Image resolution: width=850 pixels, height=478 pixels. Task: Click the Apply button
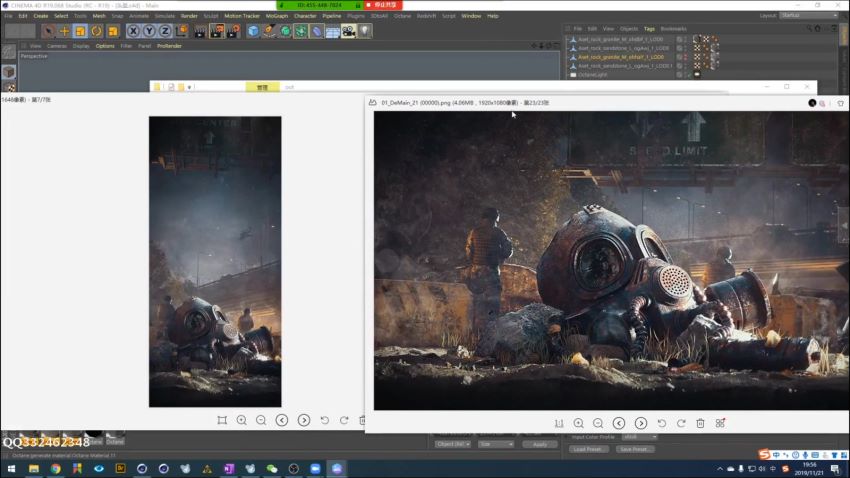tap(540, 444)
